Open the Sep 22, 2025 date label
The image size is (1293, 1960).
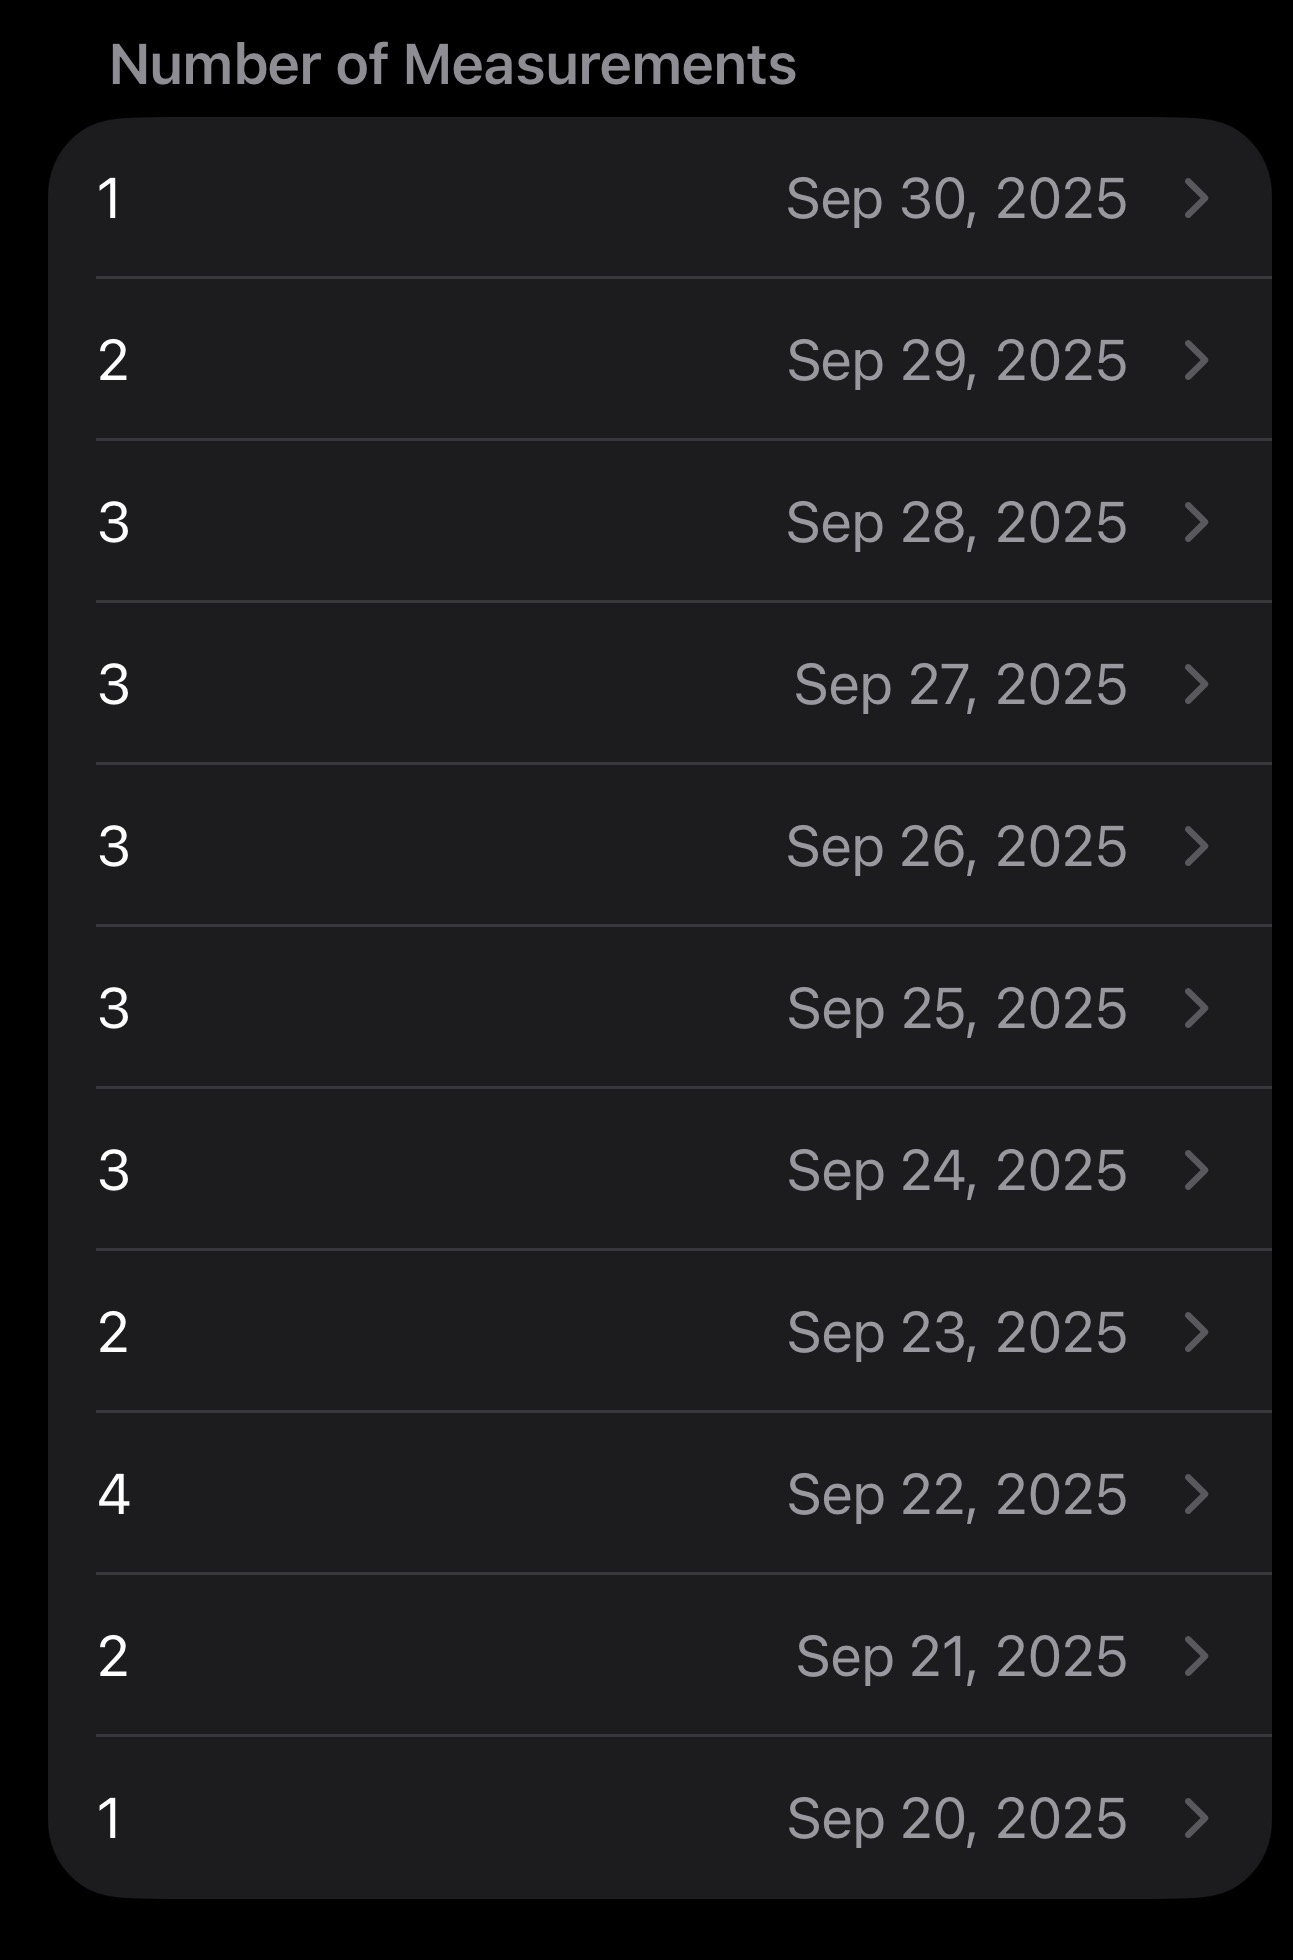click(x=956, y=1494)
